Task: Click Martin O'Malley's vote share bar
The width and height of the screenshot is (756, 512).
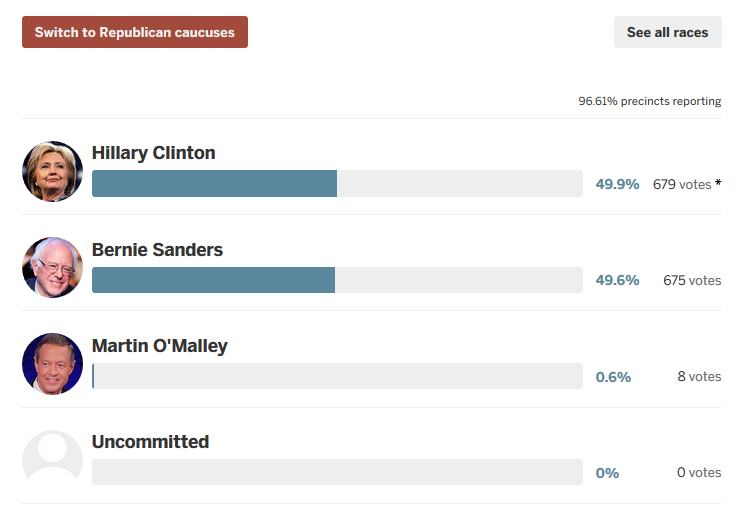Action: click(x=93, y=376)
